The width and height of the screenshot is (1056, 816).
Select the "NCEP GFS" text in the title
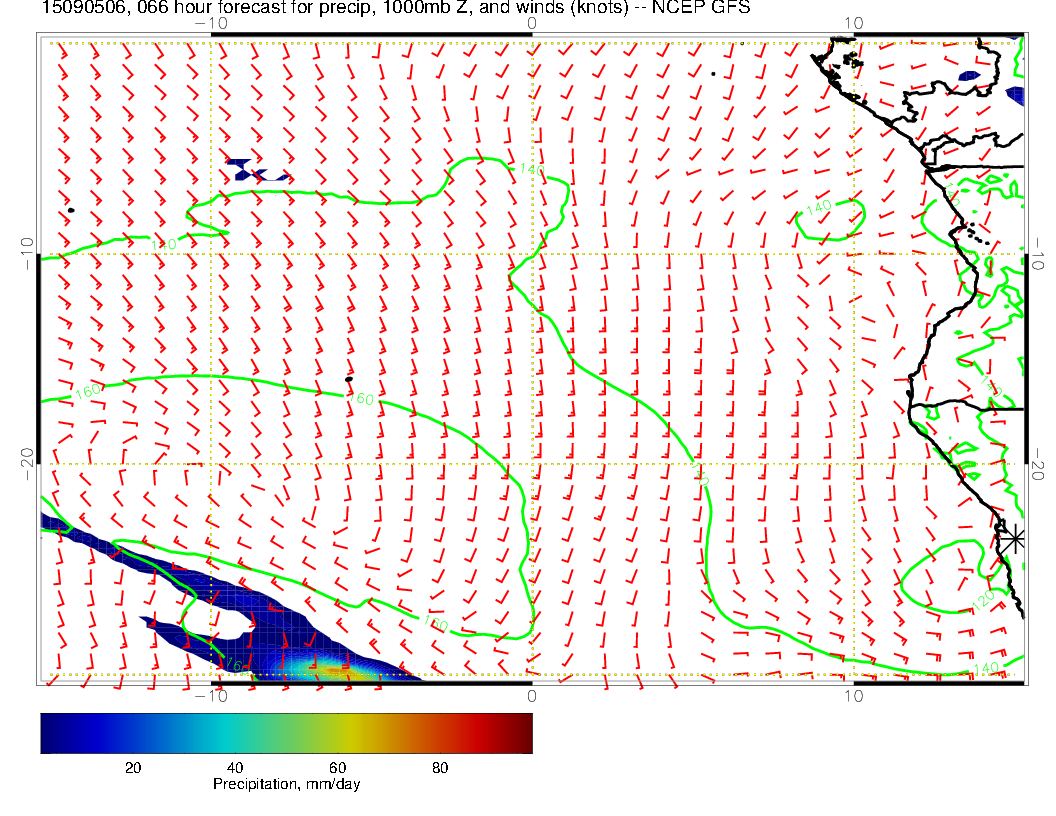[x=701, y=7]
